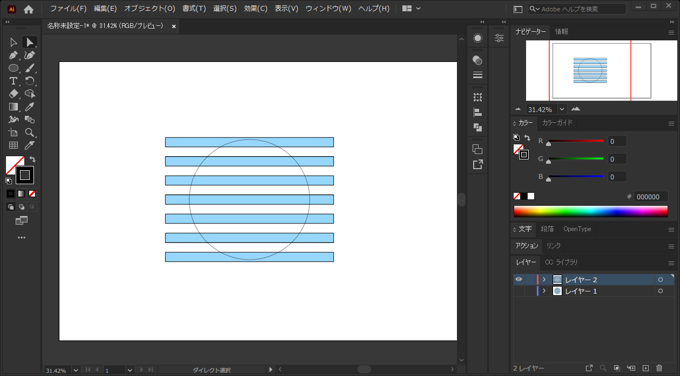Reset default fill and stroke in toolbar
680x376 pixels.
click(9, 181)
